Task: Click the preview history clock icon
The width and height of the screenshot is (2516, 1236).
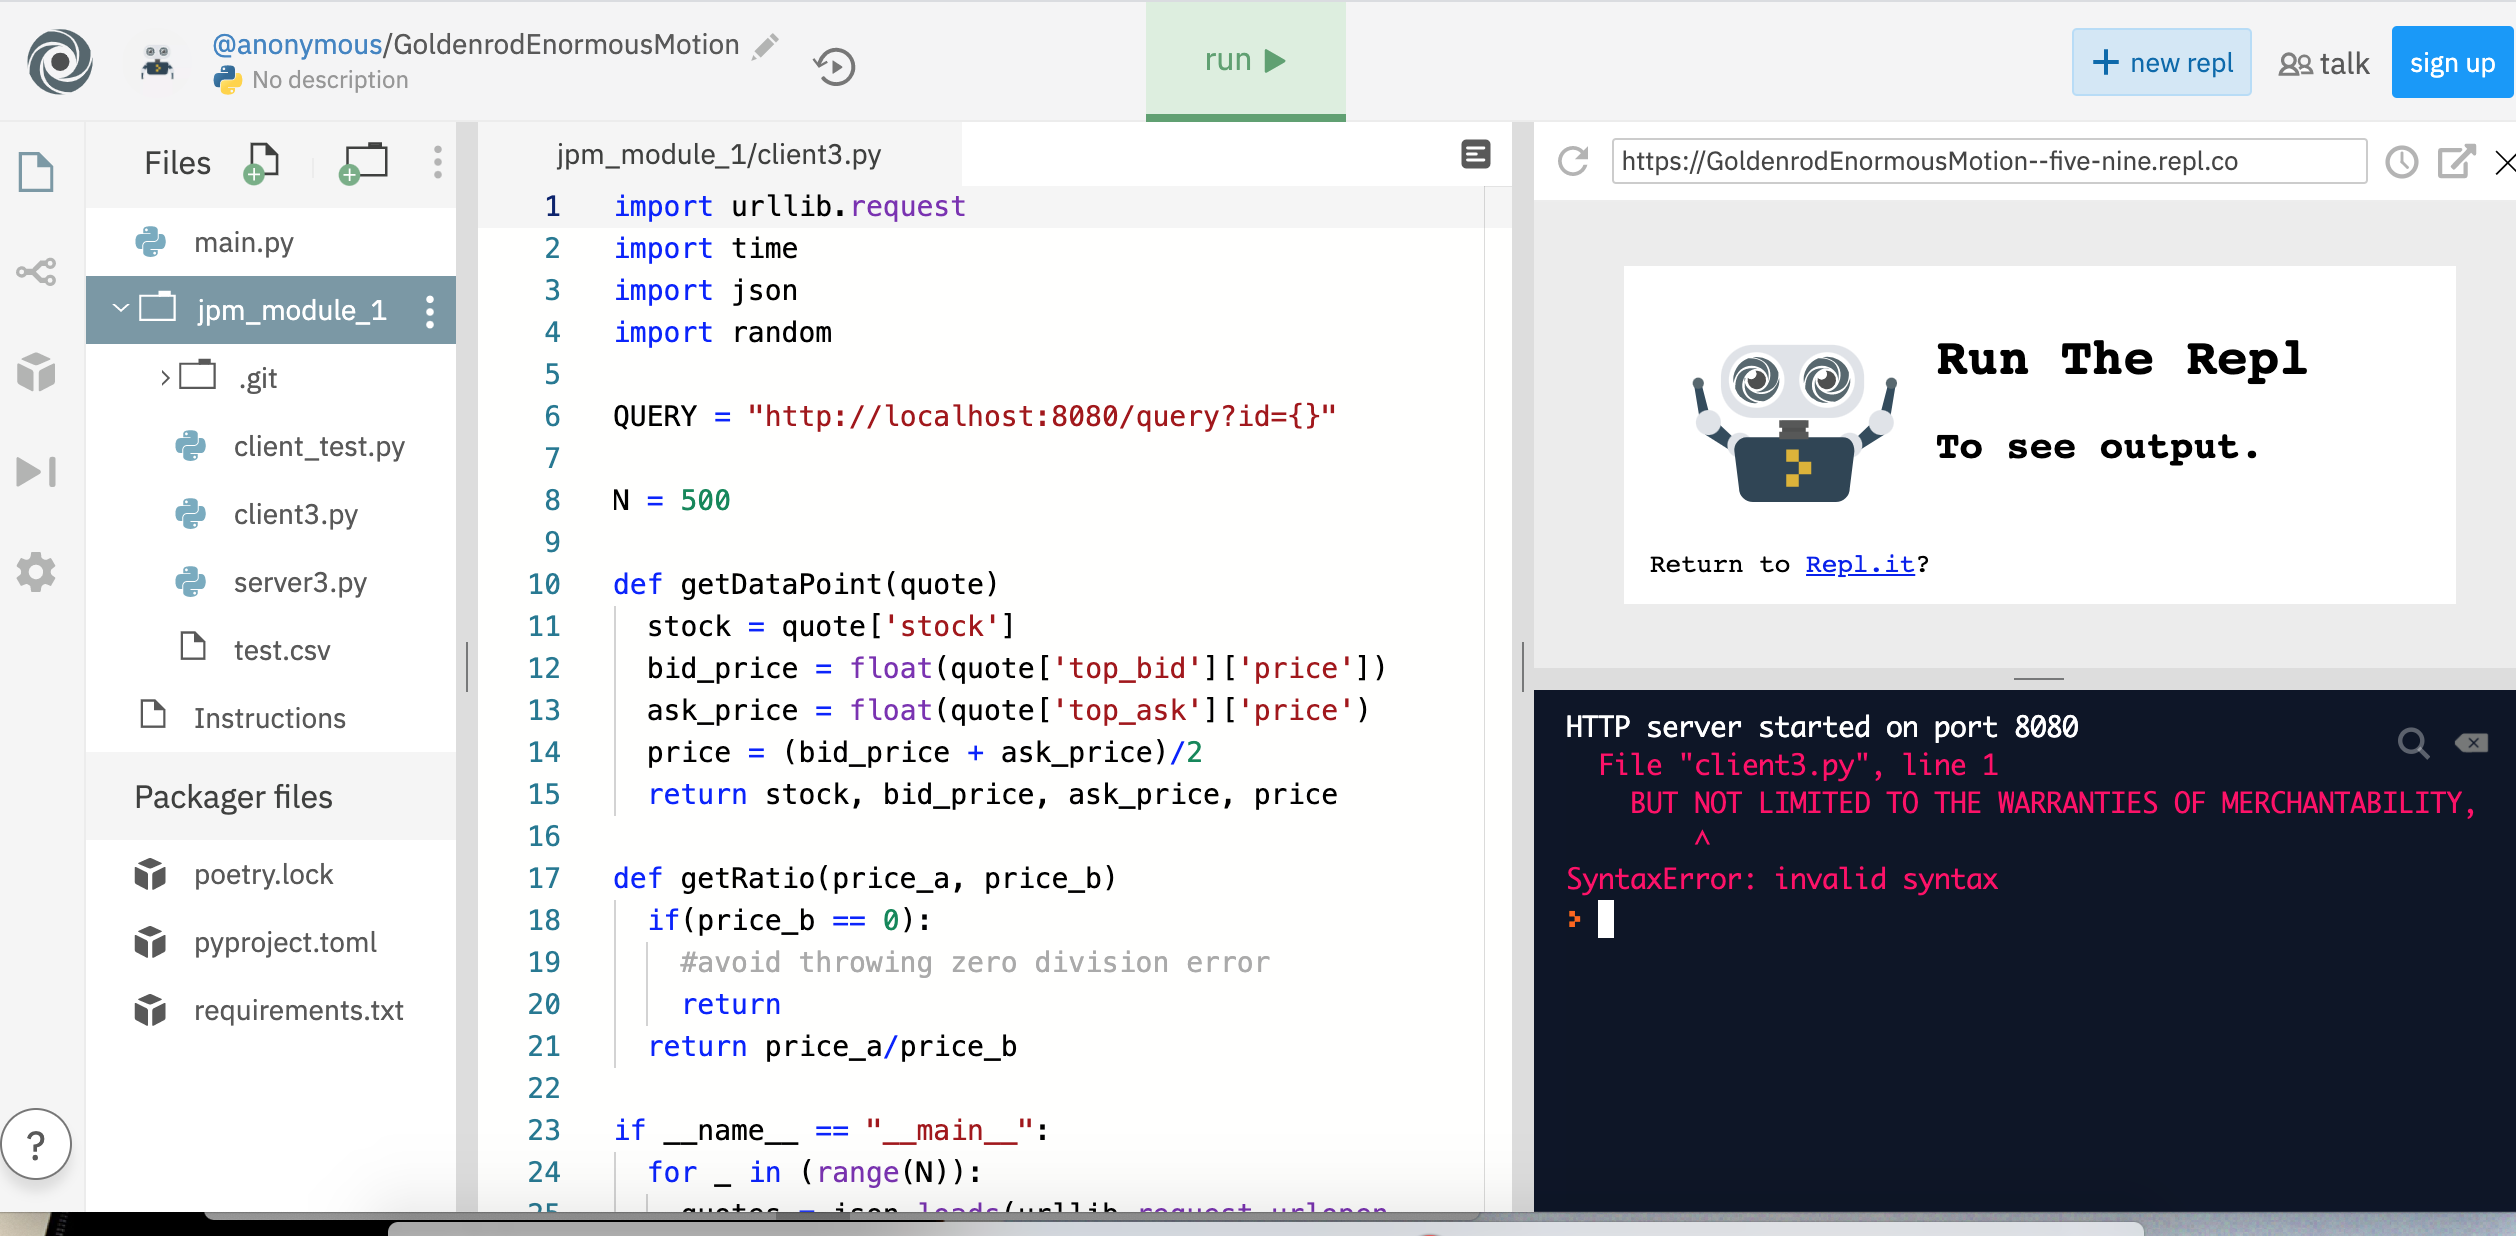Action: point(2402,162)
